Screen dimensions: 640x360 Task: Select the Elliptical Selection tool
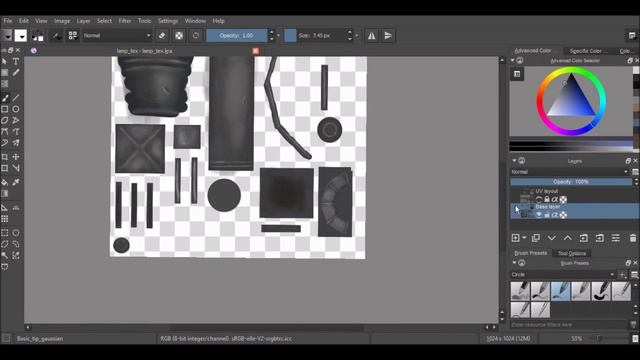[16, 233]
